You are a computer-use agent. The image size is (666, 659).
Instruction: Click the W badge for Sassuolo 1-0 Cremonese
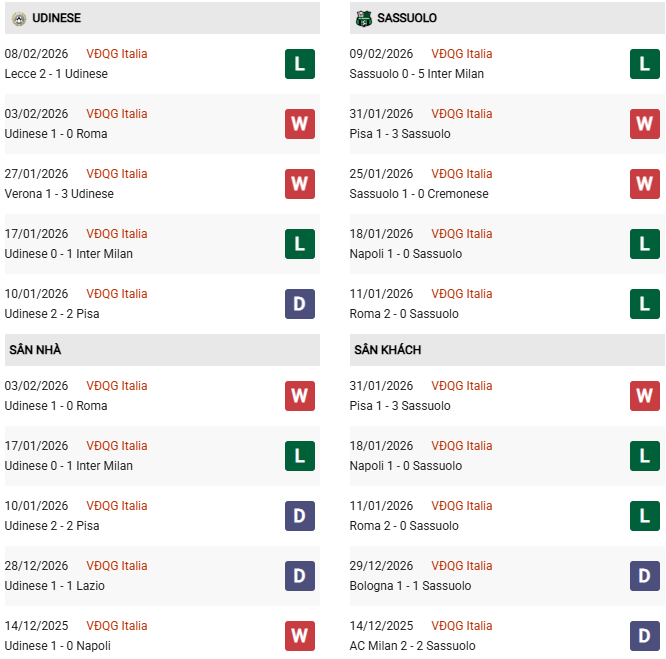(645, 184)
